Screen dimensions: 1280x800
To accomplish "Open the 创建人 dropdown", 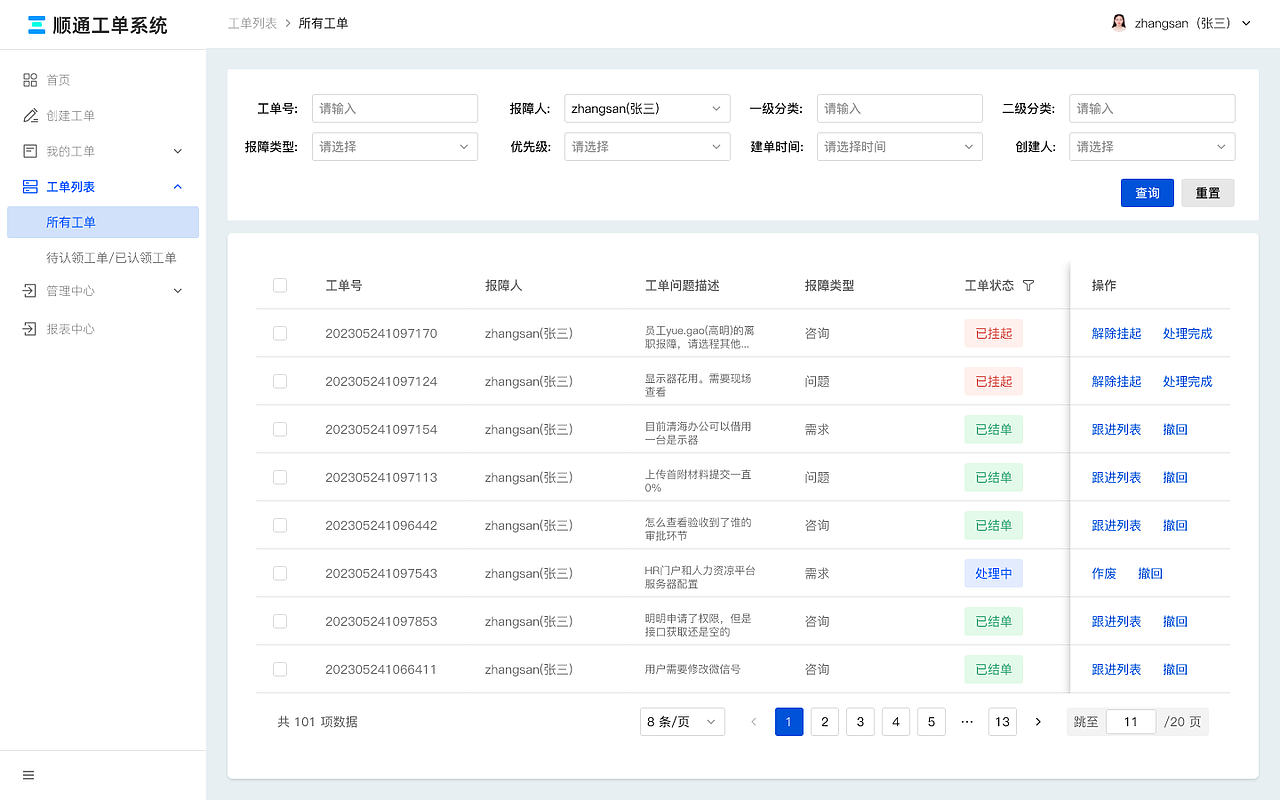I will coord(1152,147).
